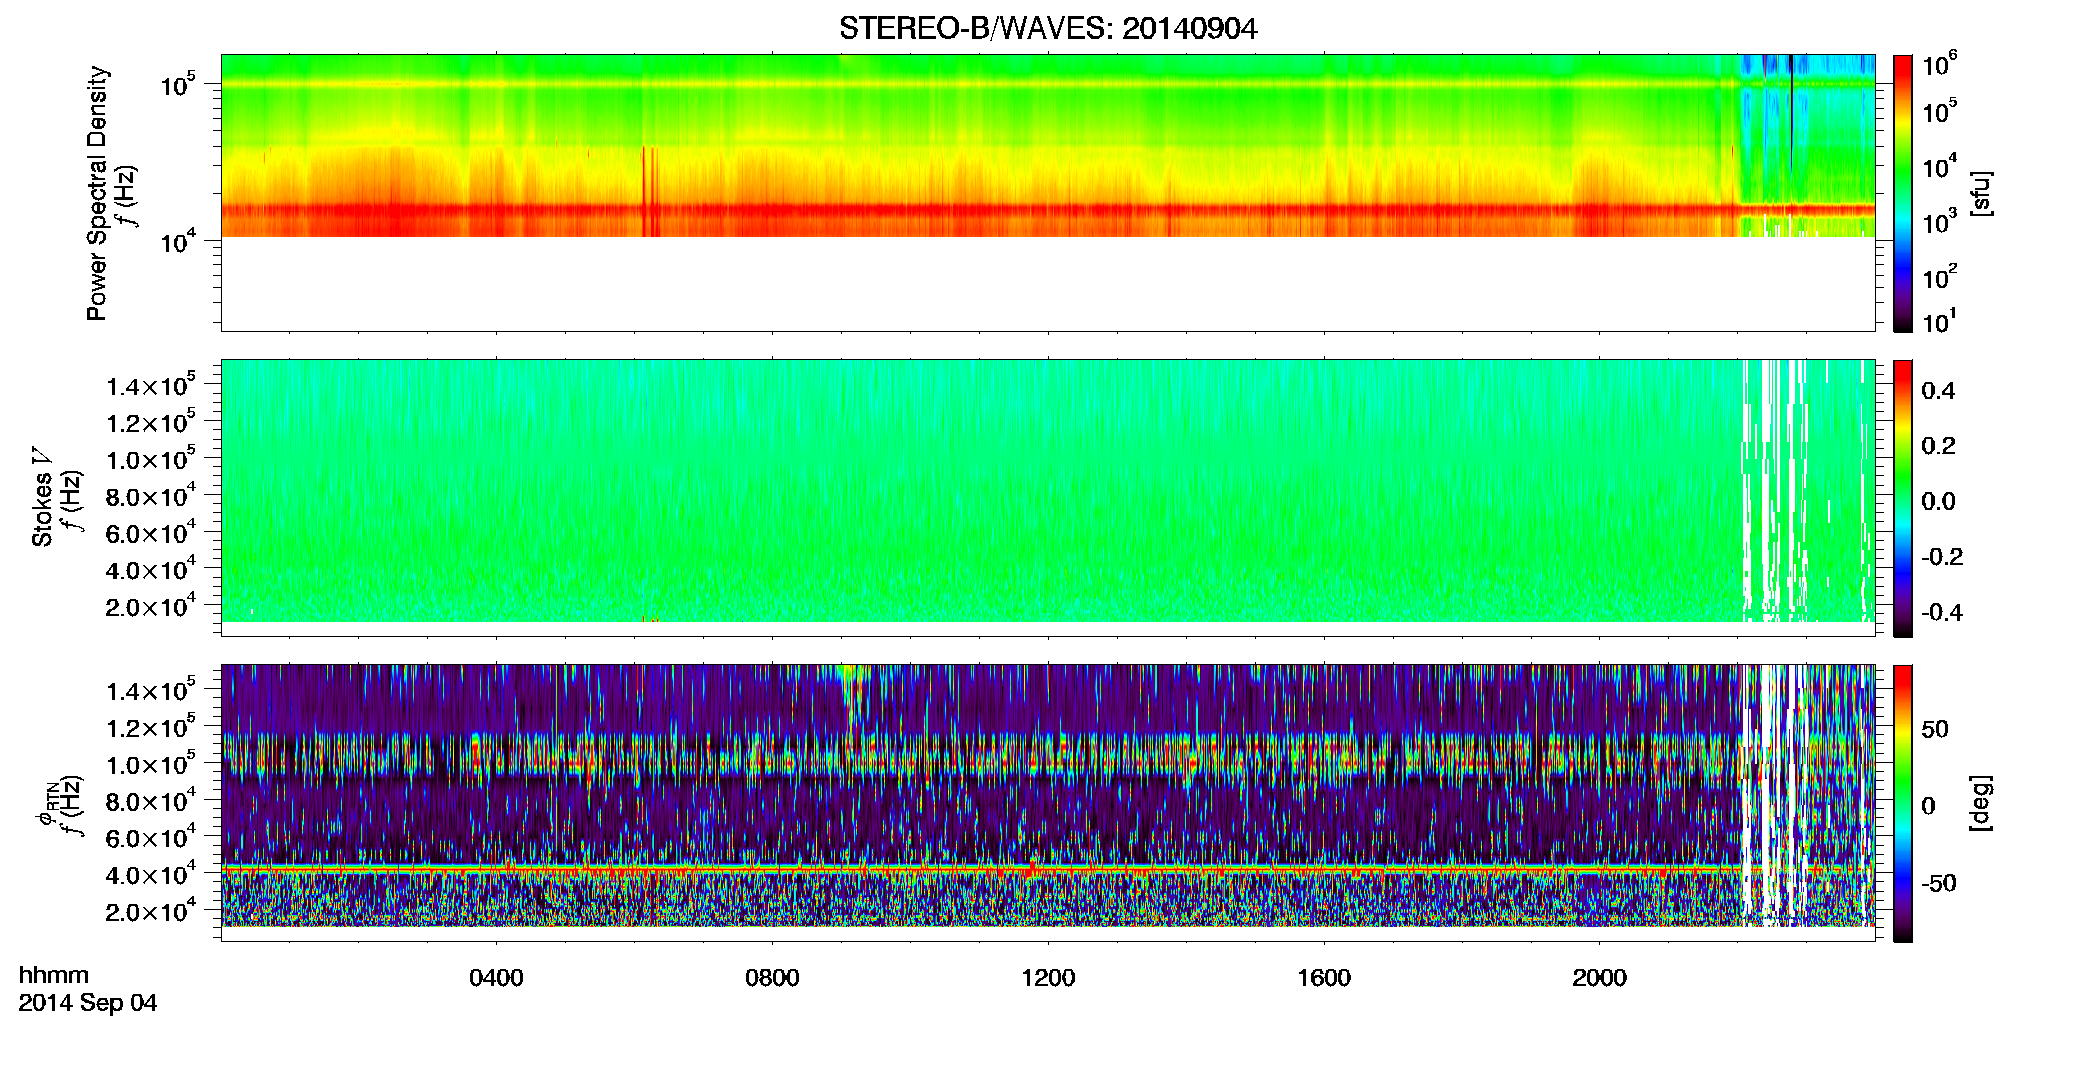This screenshot has width=2096, height=1080.
Task: Click the STEREO-B/WAVES: 20140904 plot title
Action: click(1048, 29)
